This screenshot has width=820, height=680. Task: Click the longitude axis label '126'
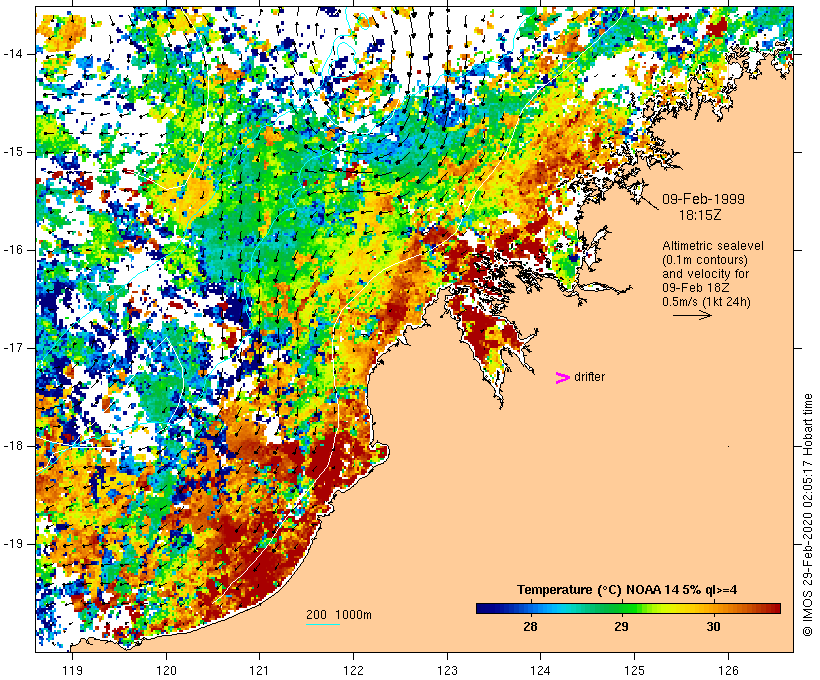tap(728, 670)
